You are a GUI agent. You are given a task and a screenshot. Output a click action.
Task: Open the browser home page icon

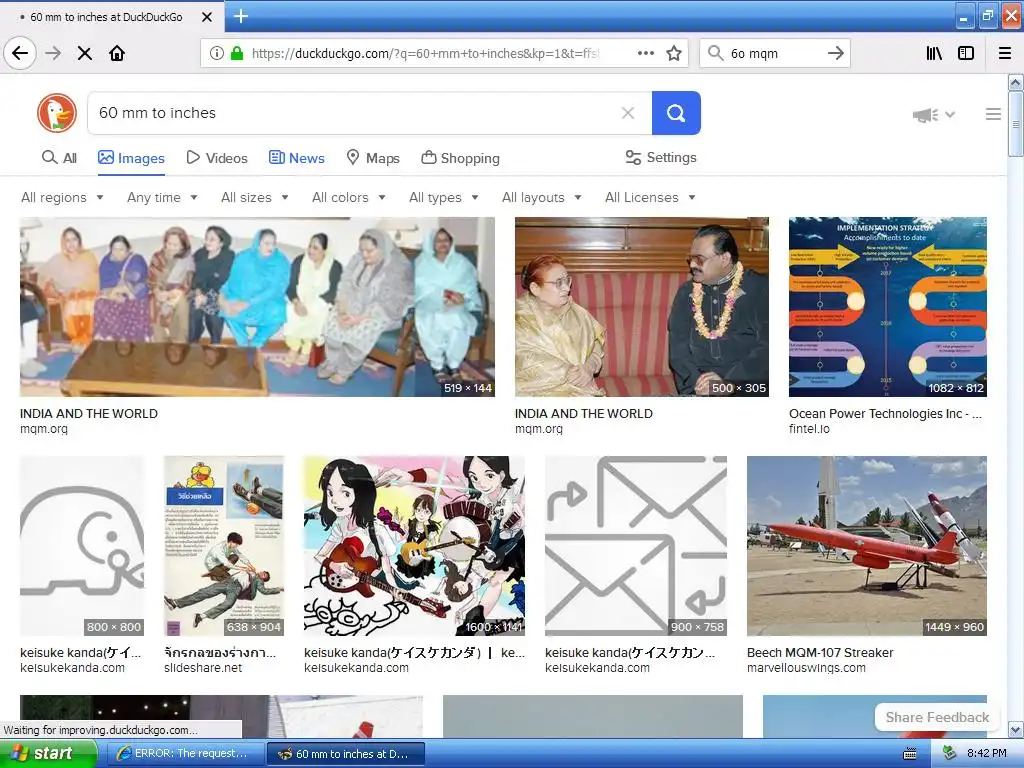(117, 54)
